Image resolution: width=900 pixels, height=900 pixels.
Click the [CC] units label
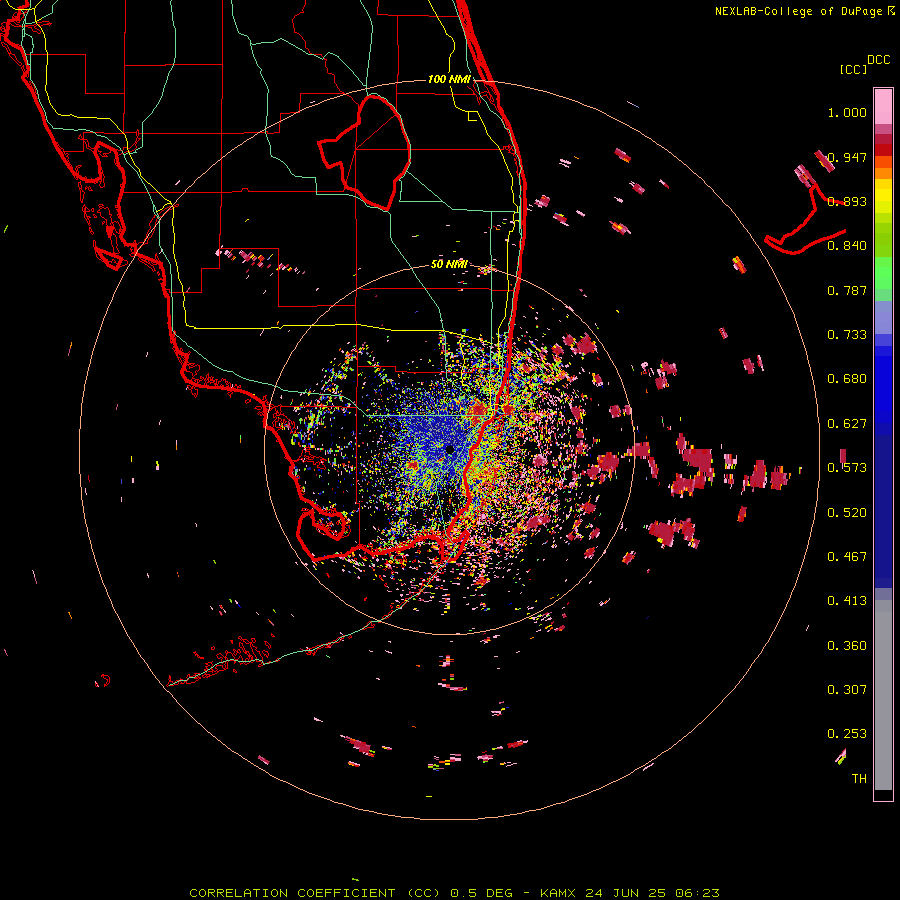pos(853,69)
